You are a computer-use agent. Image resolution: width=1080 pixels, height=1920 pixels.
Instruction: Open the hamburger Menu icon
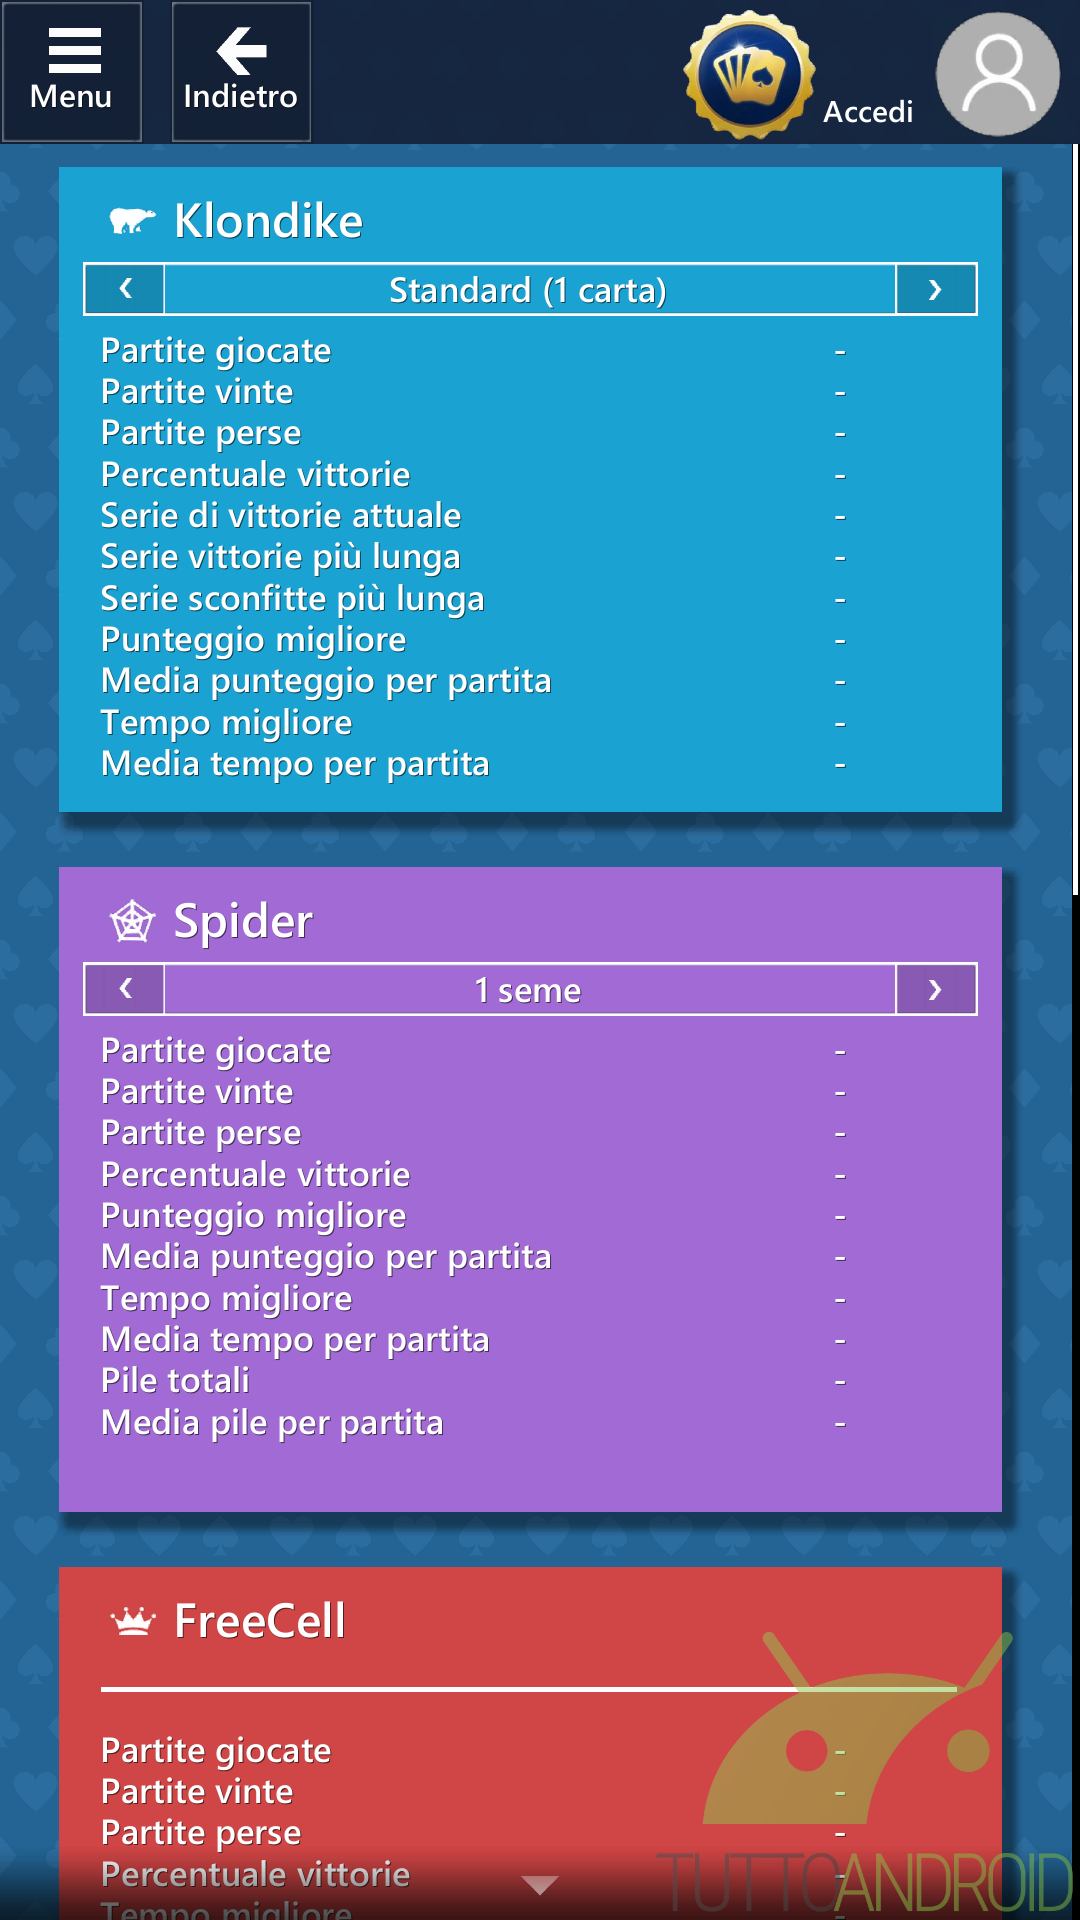74,50
